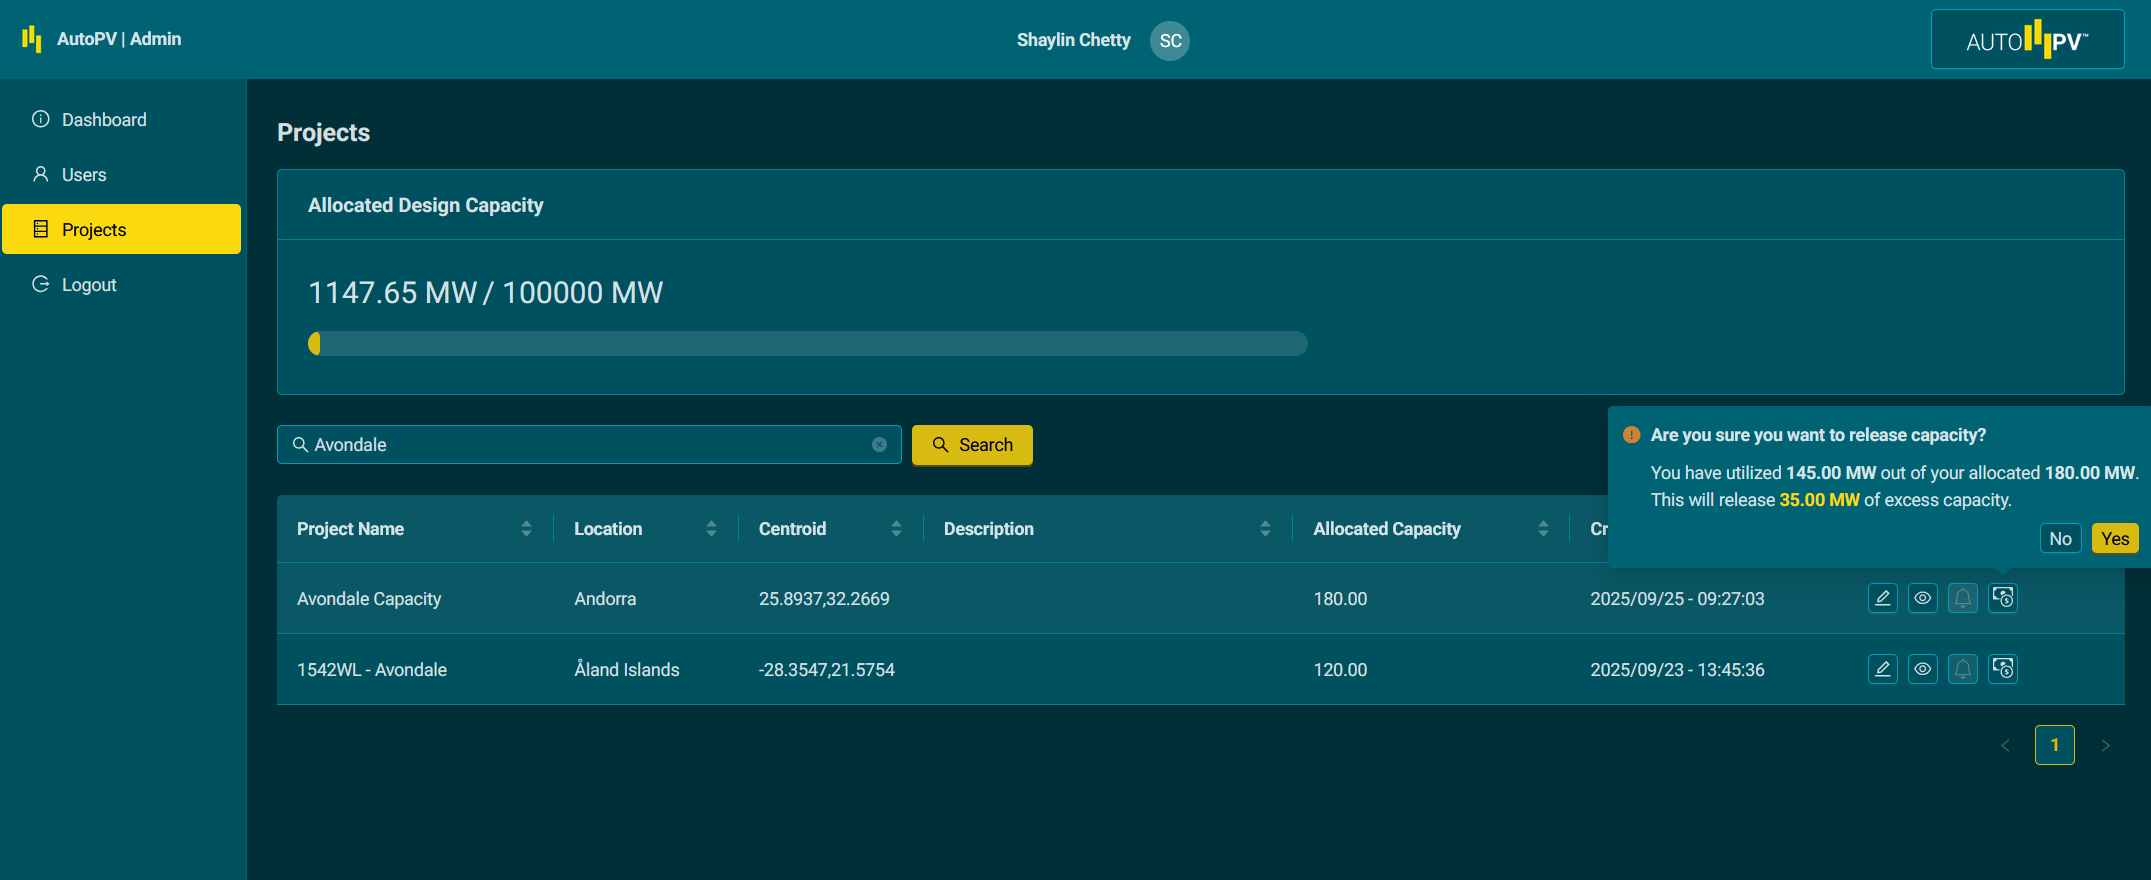The image size is (2151, 880).
Task: Confirm release capacity with Yes
Action: click(x=2114, y=539)
